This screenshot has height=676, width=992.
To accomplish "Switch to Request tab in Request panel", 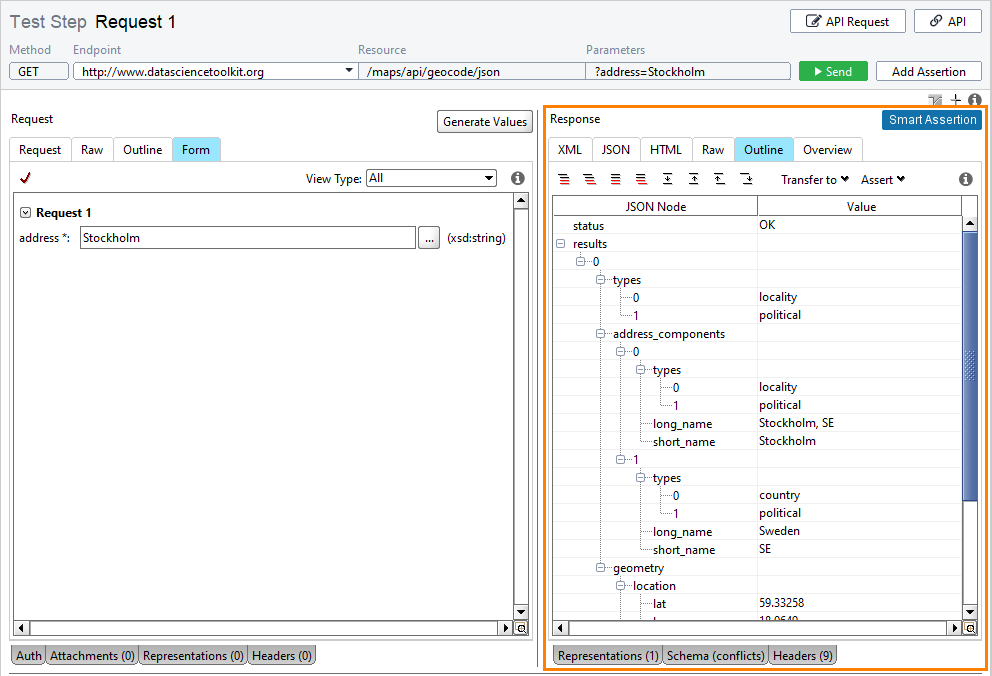I will tap(40, 150).
